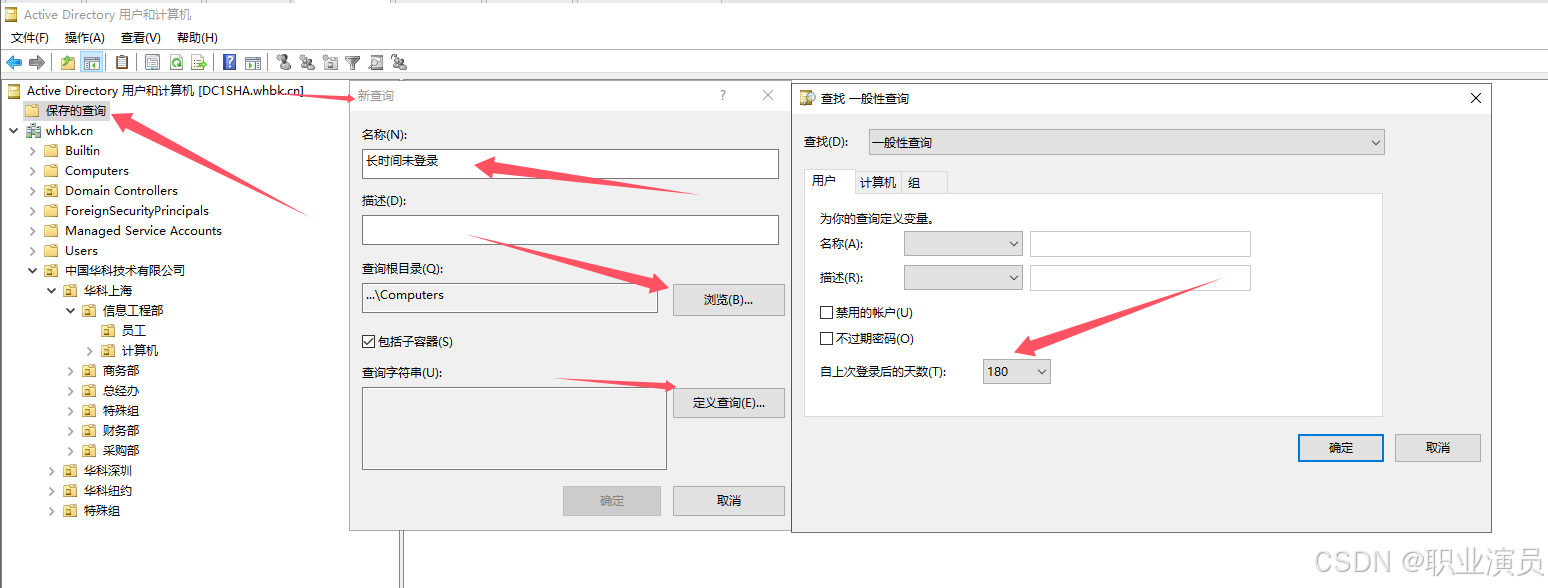This screenshot has height=588, width=1548.
Task: Click the 描述(R) value text field
Action: pos(1140,278)
